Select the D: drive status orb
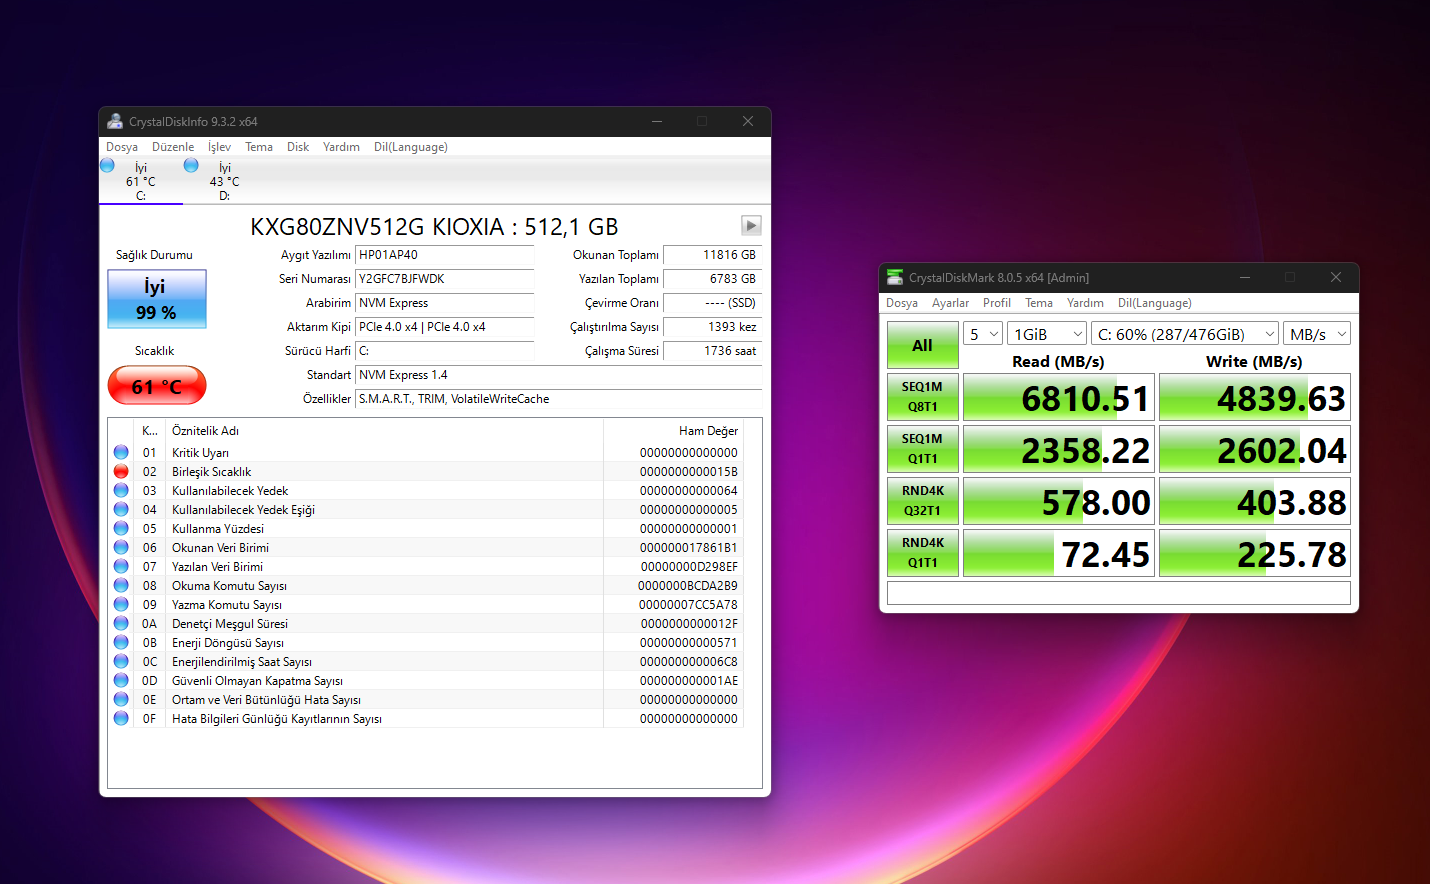Screen dimensions: 1430x884 191,165
